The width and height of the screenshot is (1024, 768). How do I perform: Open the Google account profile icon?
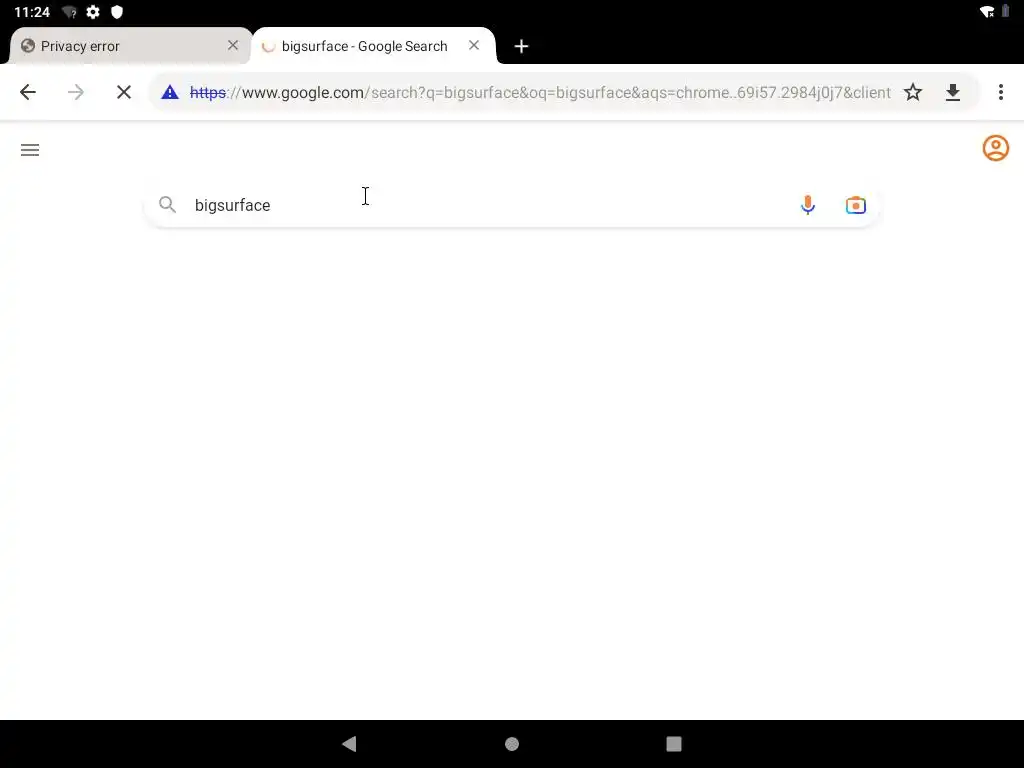tap(995, 148)
